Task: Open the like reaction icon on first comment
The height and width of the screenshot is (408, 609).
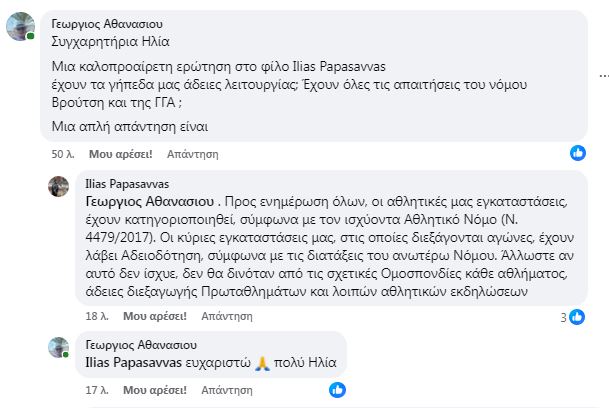Action: click(x=577, y=153)
